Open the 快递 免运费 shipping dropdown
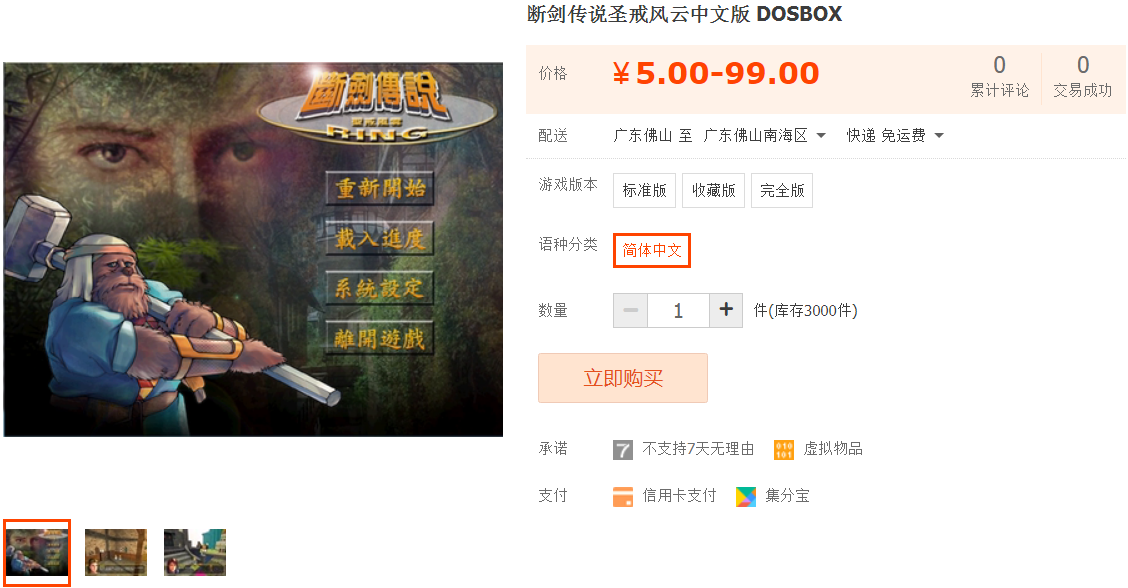Screen dimensions: 1128x588 894,135
